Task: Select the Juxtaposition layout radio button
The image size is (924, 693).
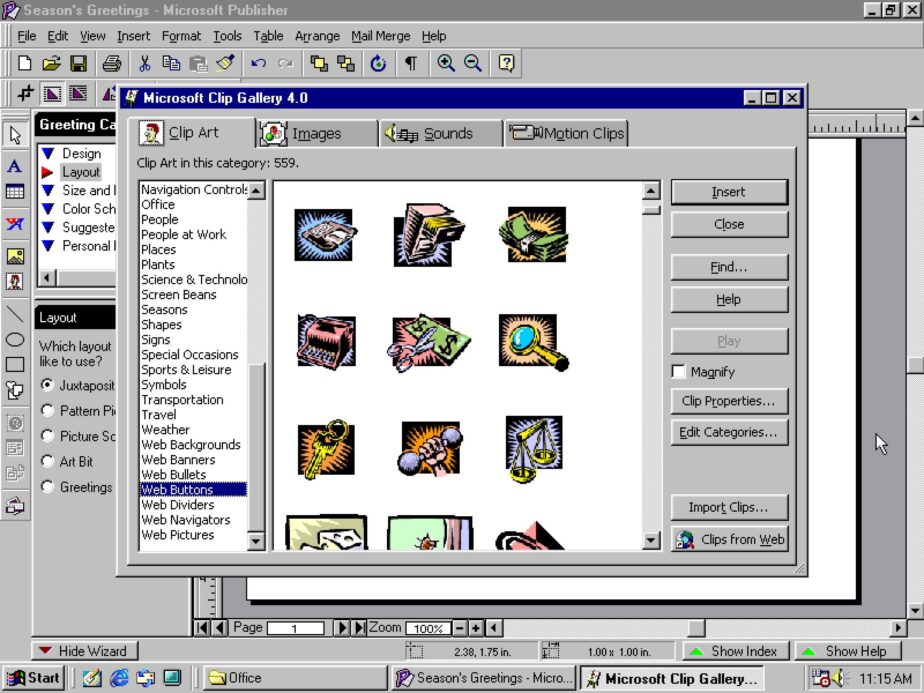Action: point(48,385)
